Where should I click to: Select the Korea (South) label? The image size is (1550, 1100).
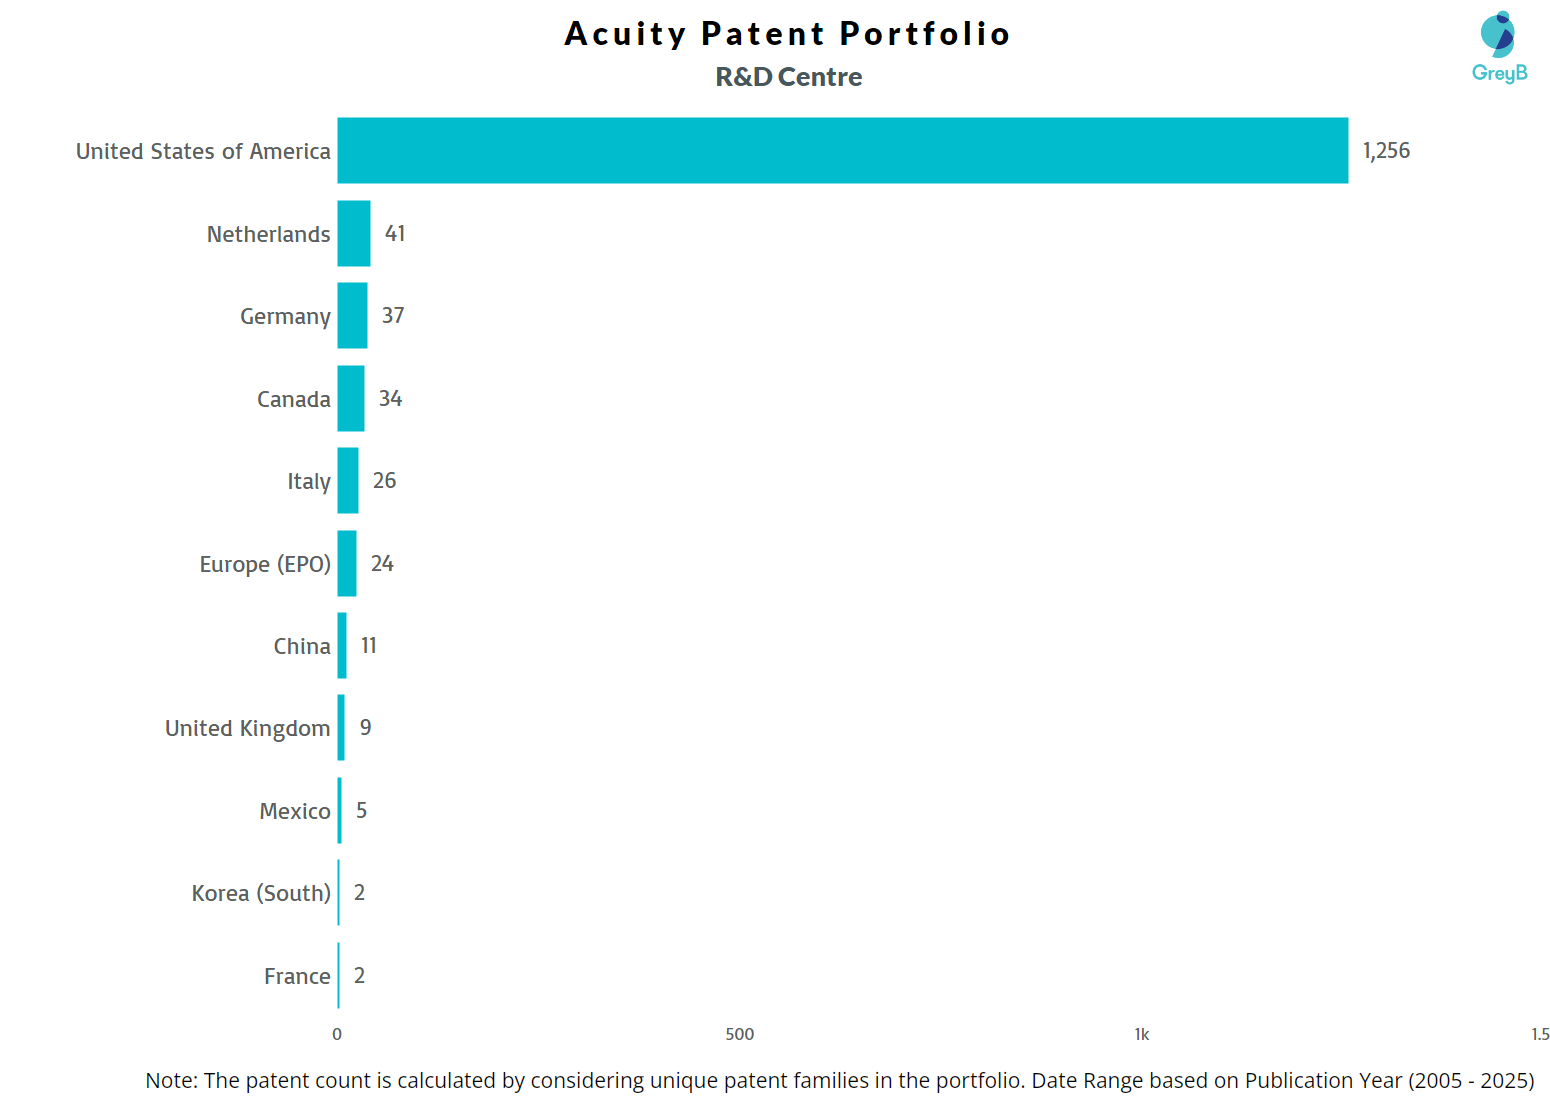261,893
